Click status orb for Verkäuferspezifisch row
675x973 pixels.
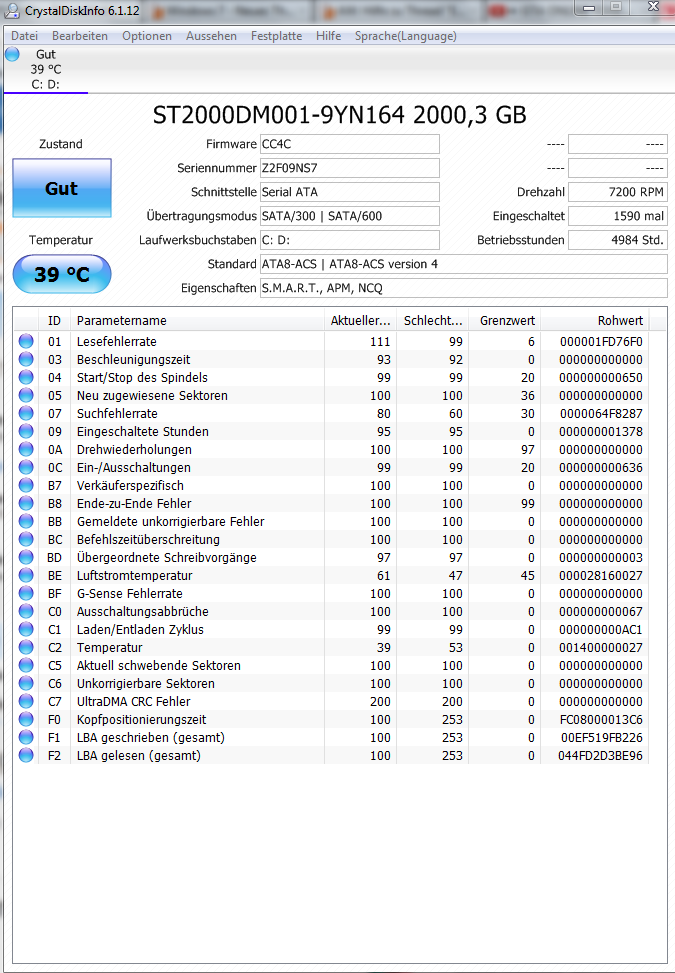pos(26,485)
